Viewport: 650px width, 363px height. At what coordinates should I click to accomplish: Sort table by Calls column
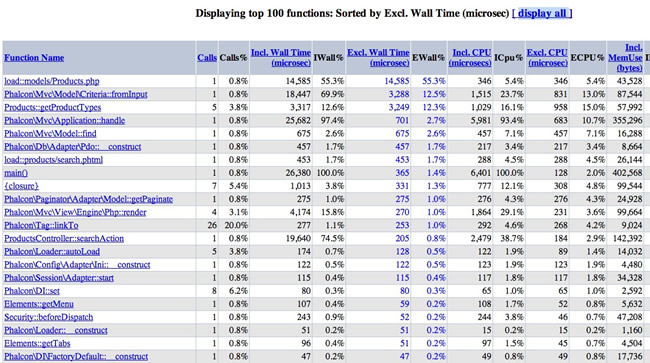(207, 58)
